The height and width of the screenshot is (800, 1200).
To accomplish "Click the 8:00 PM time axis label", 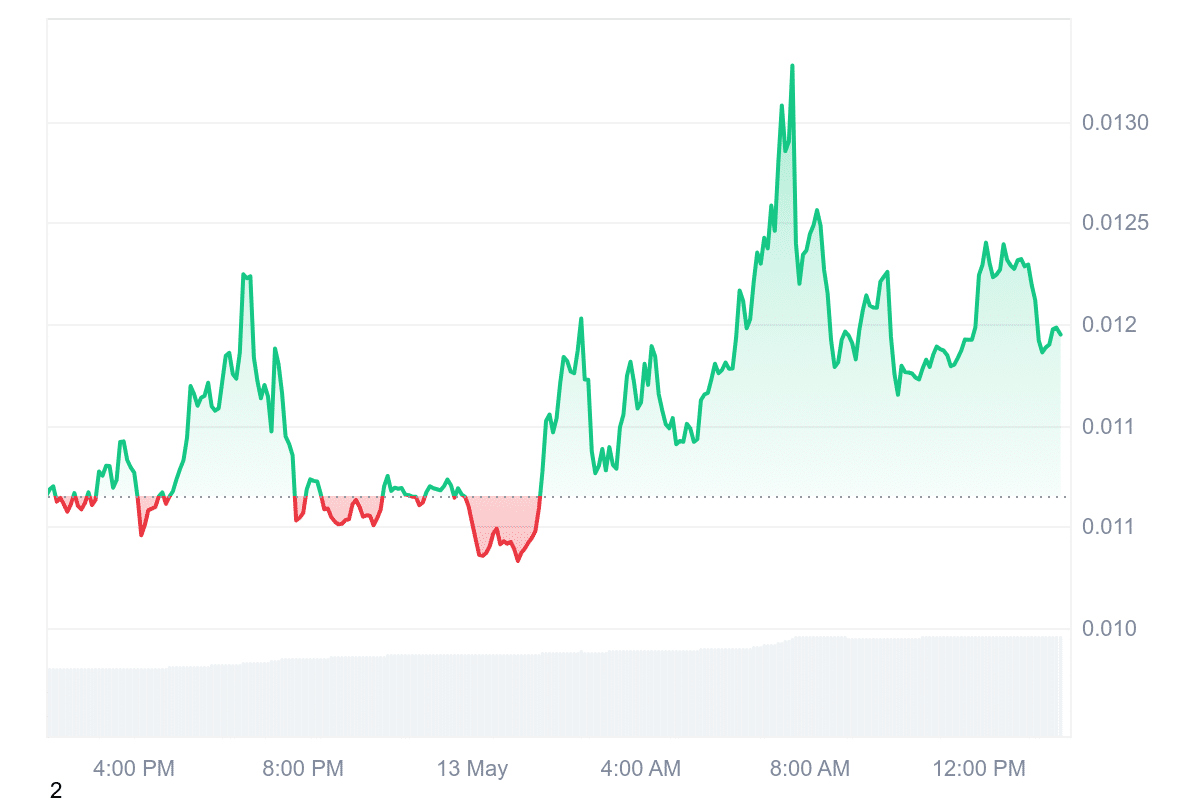I will pos(303,769).
